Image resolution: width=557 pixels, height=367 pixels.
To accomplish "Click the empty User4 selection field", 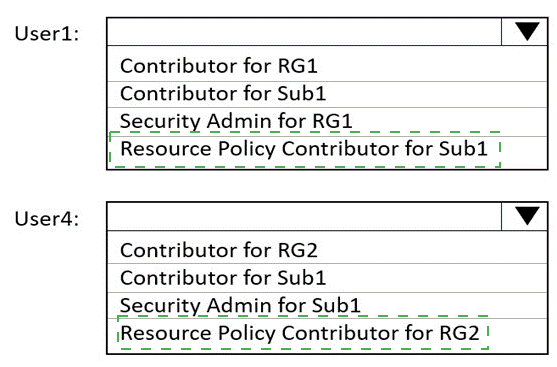I will pos(304,216).
